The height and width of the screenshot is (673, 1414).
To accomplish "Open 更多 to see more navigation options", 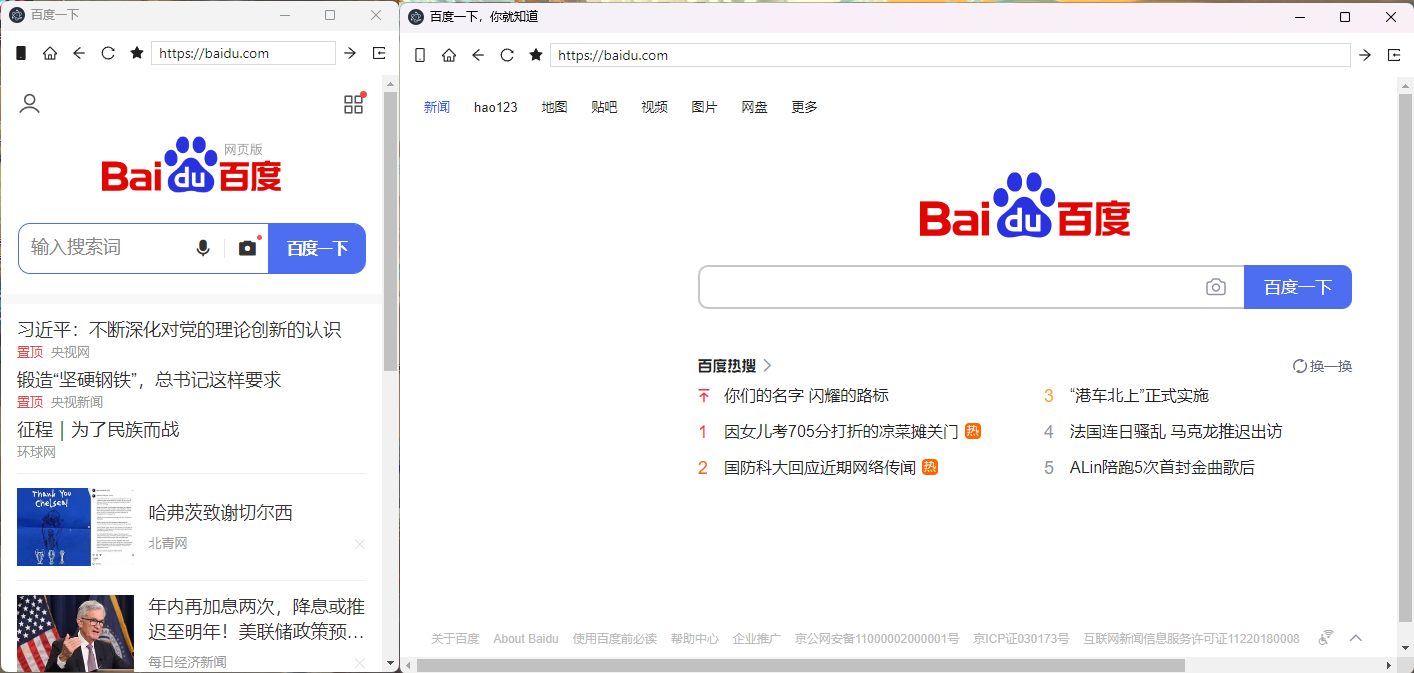I will pyautogui.click(x=803, y=107).
